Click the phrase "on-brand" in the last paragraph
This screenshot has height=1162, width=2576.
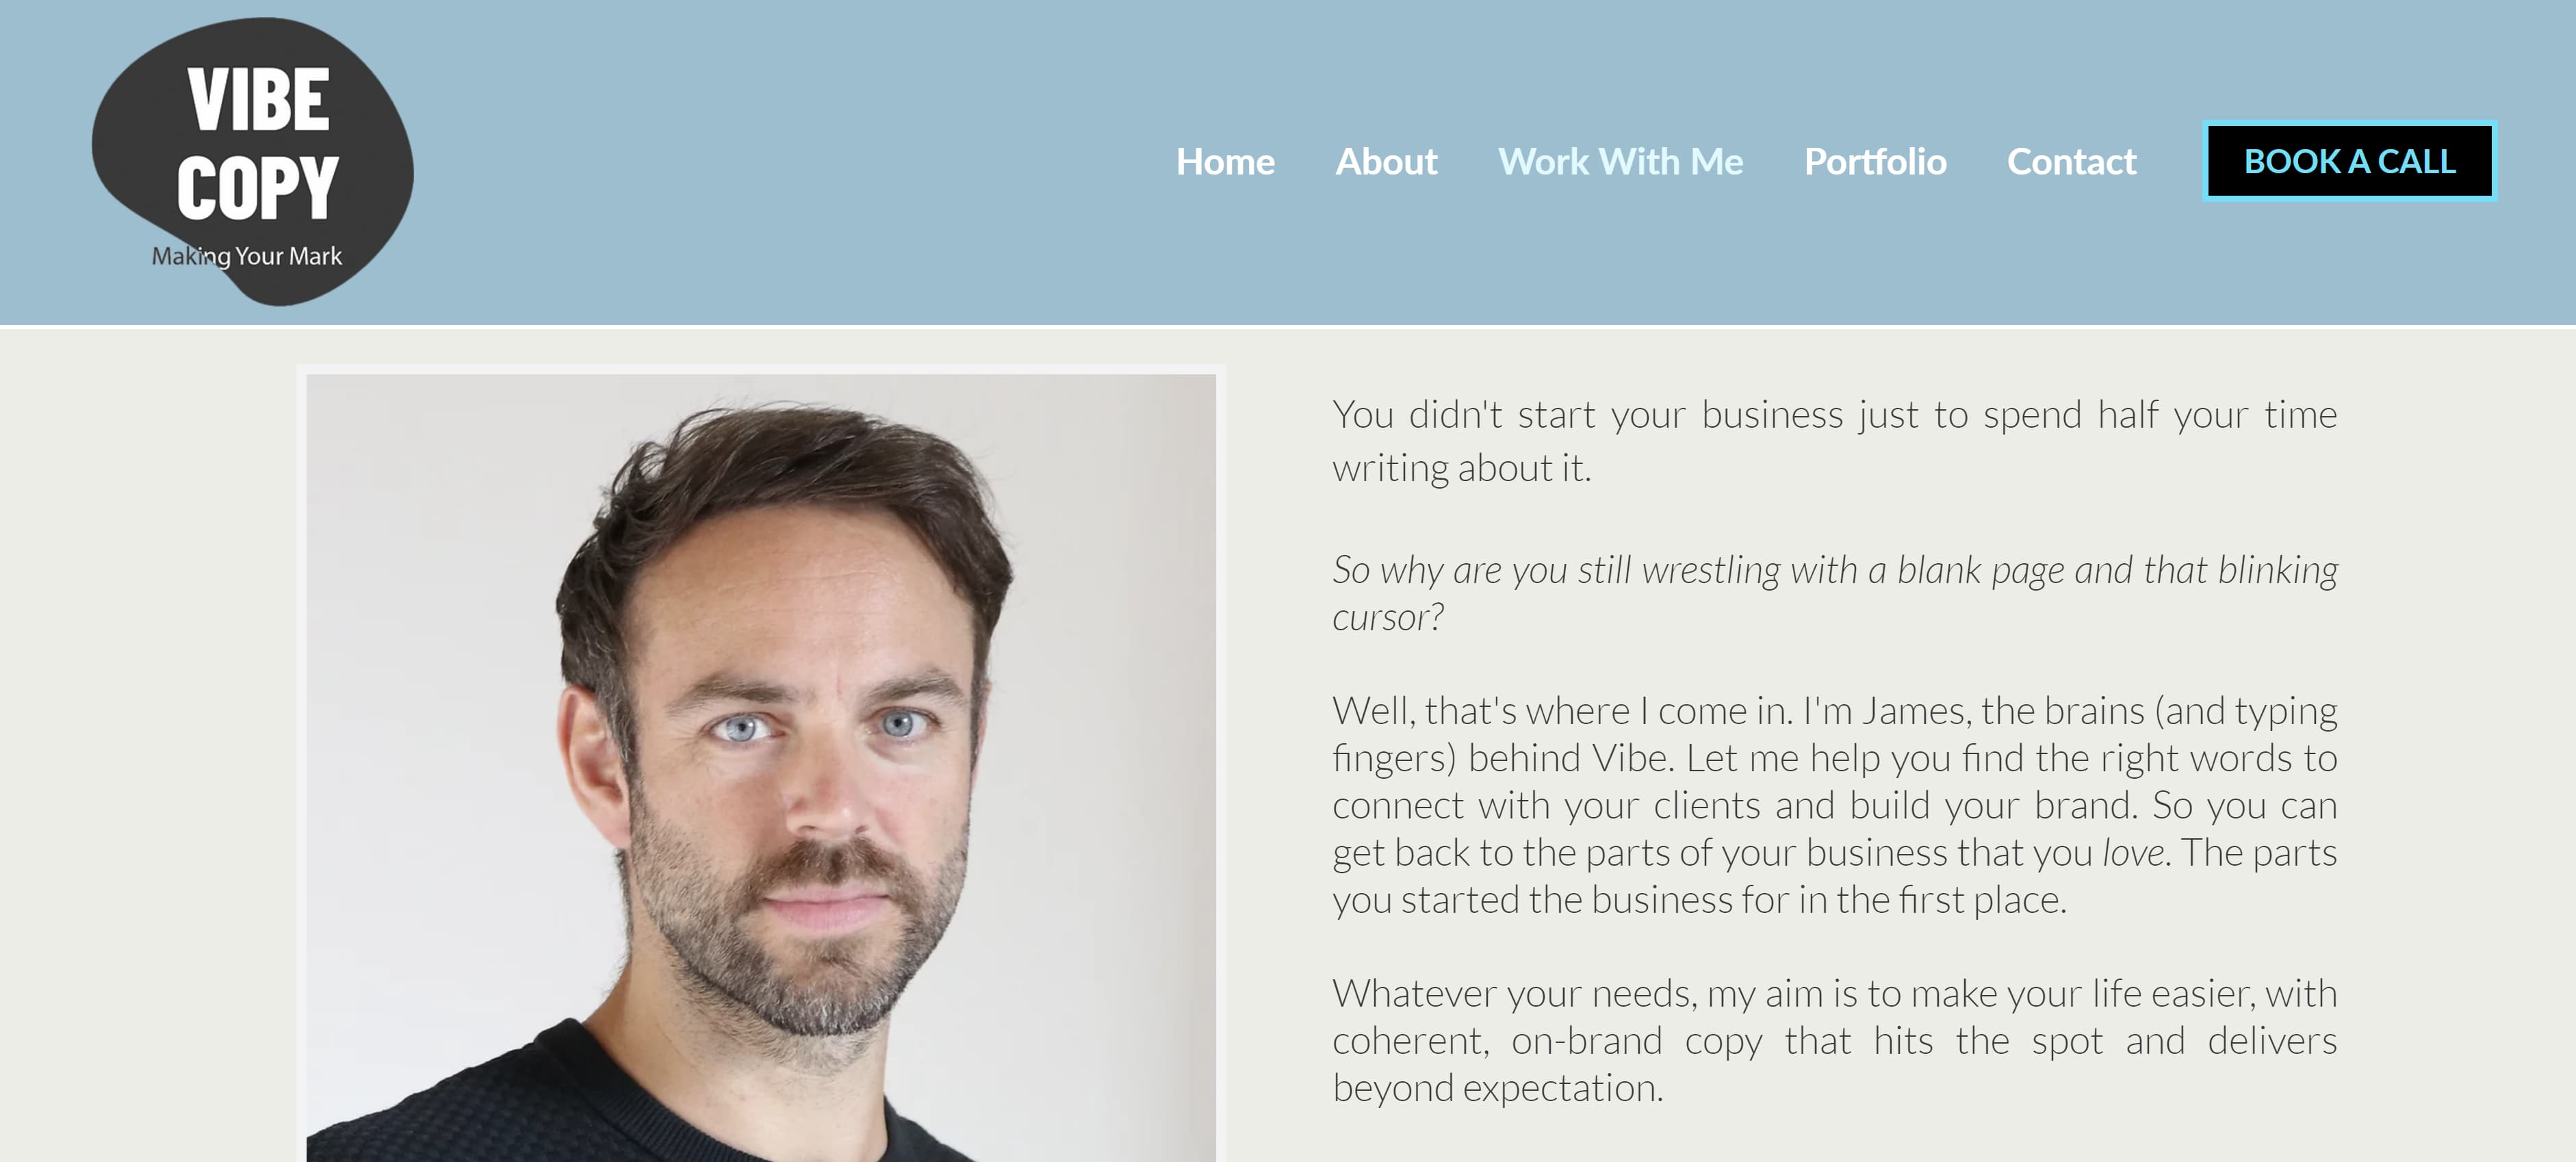point(1586,1041)
